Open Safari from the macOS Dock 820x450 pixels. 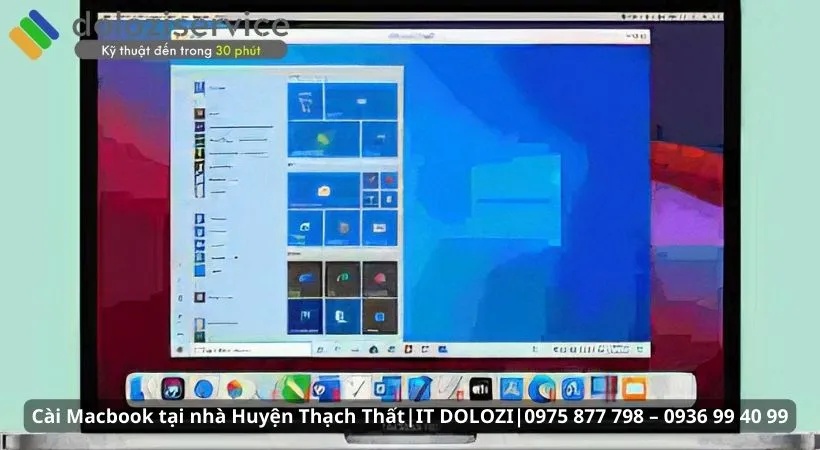coord(203,389)
